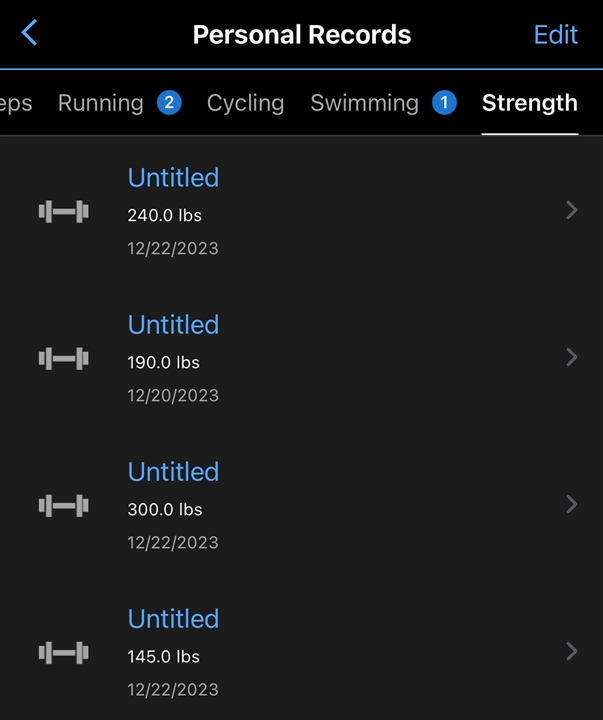Viewport: 603px width, 720px height.
Task: Open the Untitled link above 300.0 lbs
Action: tap(173, 472)
